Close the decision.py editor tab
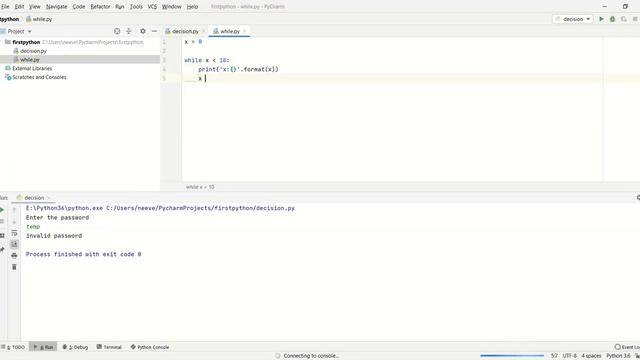 (x=203, y=31)
